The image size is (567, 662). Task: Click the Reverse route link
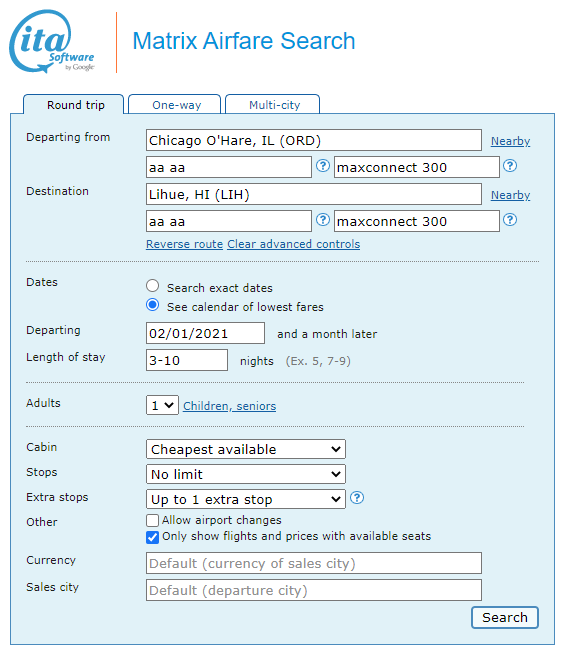[x=184, y=244]
